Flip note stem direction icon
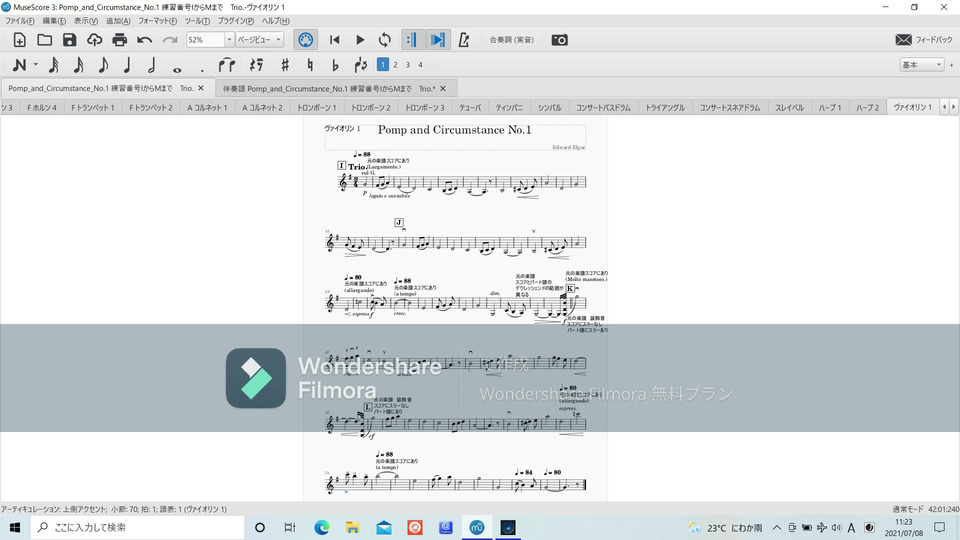960x540 pixels. pyautogui.click(x=361, y=65)
